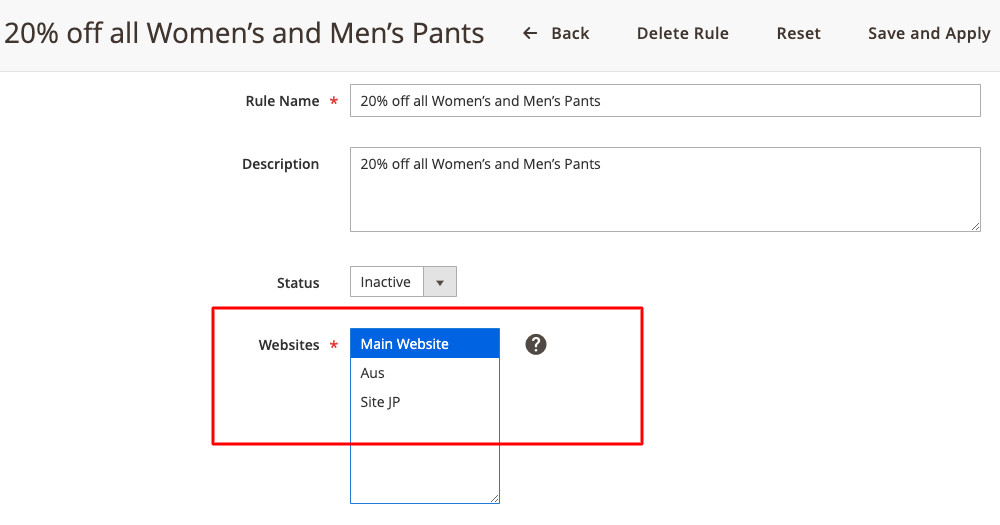
Task: Click the Rule Name field label
Action: tap(282, 101)
